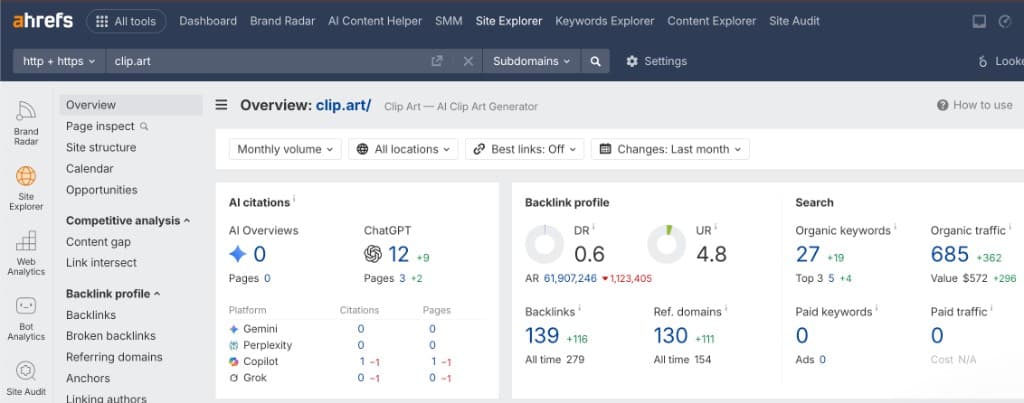Go to Dashboard in top nav
The image size is (1024, 403).
click(208, 21)
